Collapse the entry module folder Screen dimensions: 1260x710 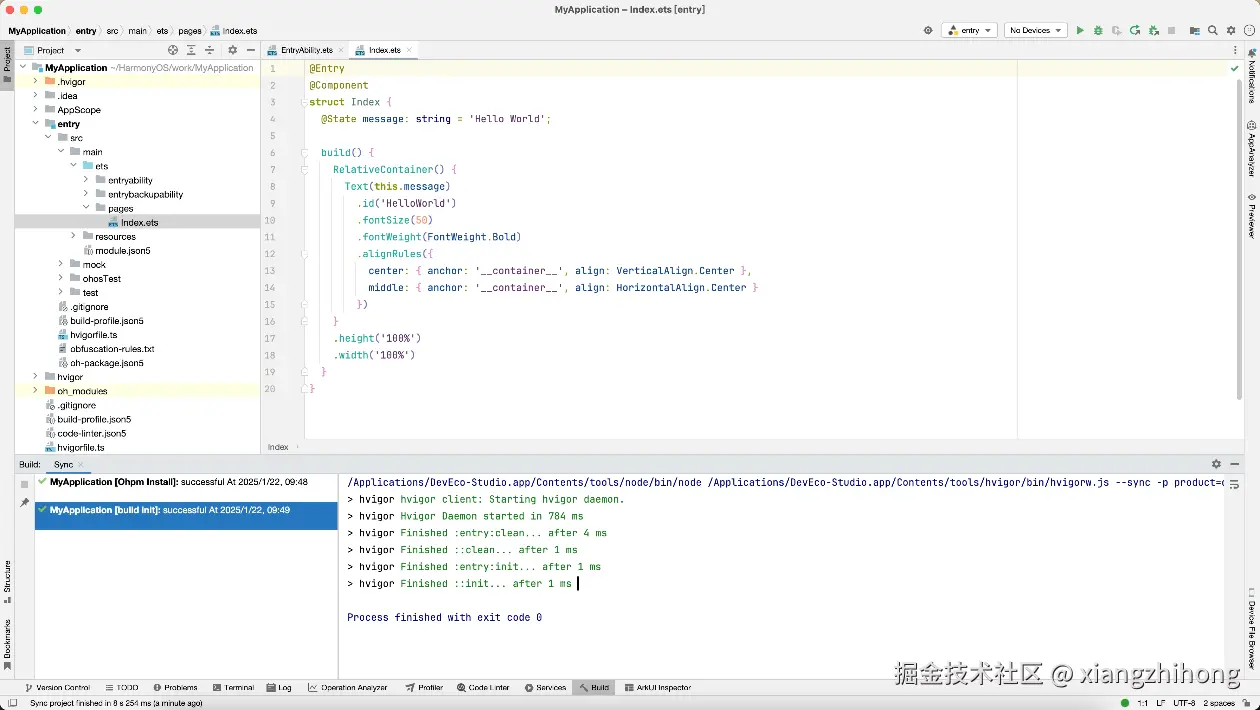tap(36, 124)
